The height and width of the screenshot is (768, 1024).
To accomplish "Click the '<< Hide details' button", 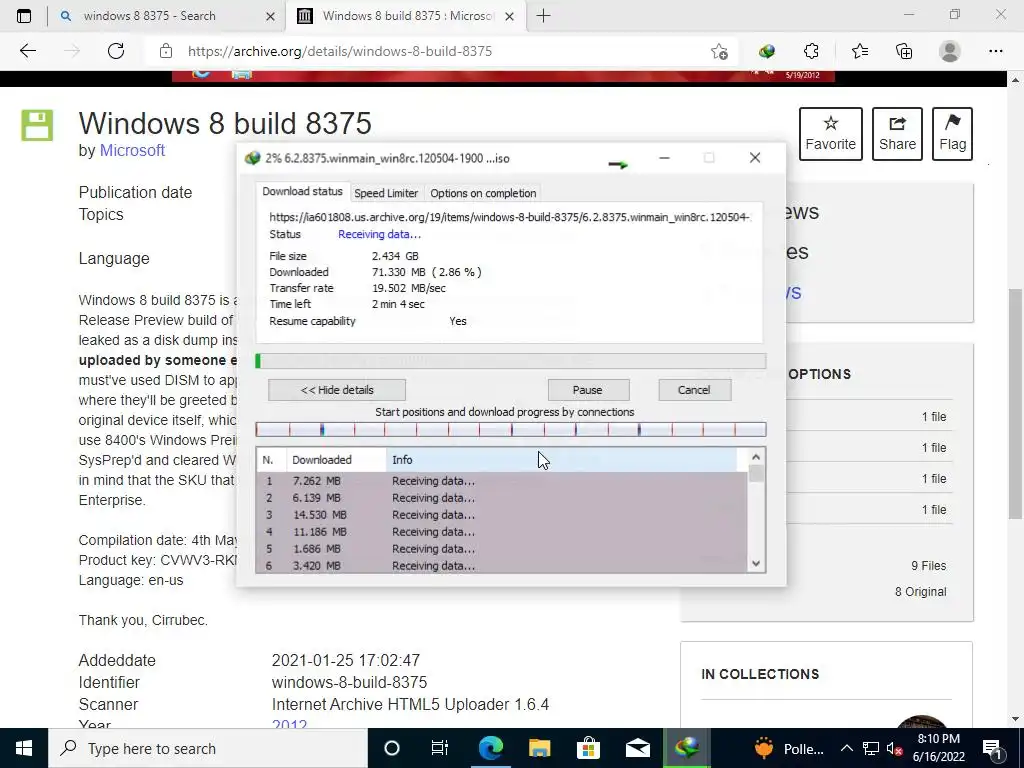I will coord(337,390).
